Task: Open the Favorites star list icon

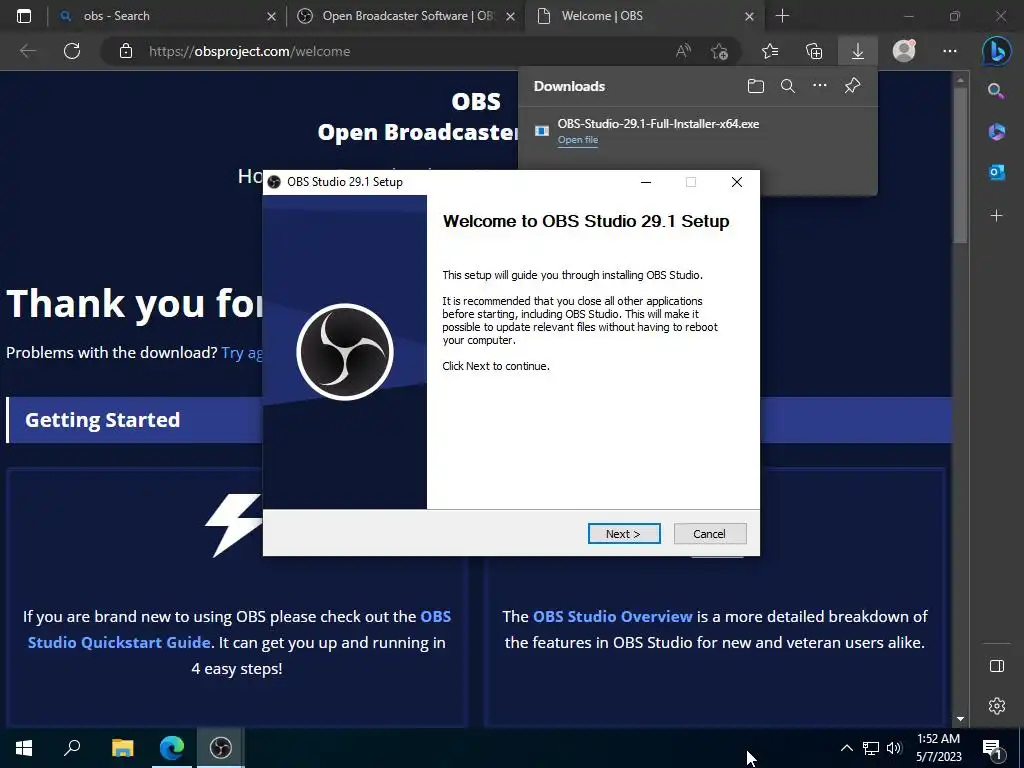Action: [x=770, y=51]
